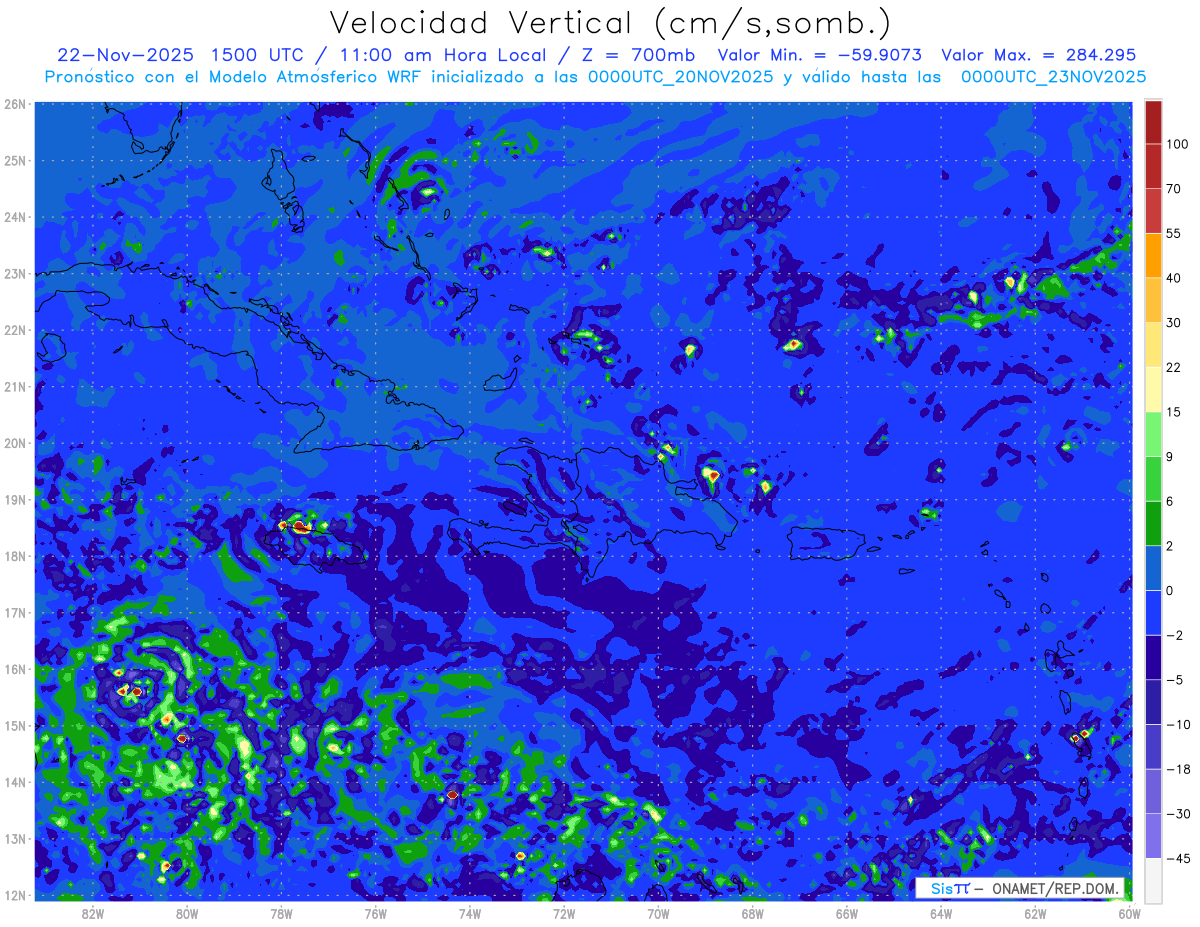This screenshot has width=1200, height=927.
Task: Click the '-45' color bar label
Action: click(1177, 858)
